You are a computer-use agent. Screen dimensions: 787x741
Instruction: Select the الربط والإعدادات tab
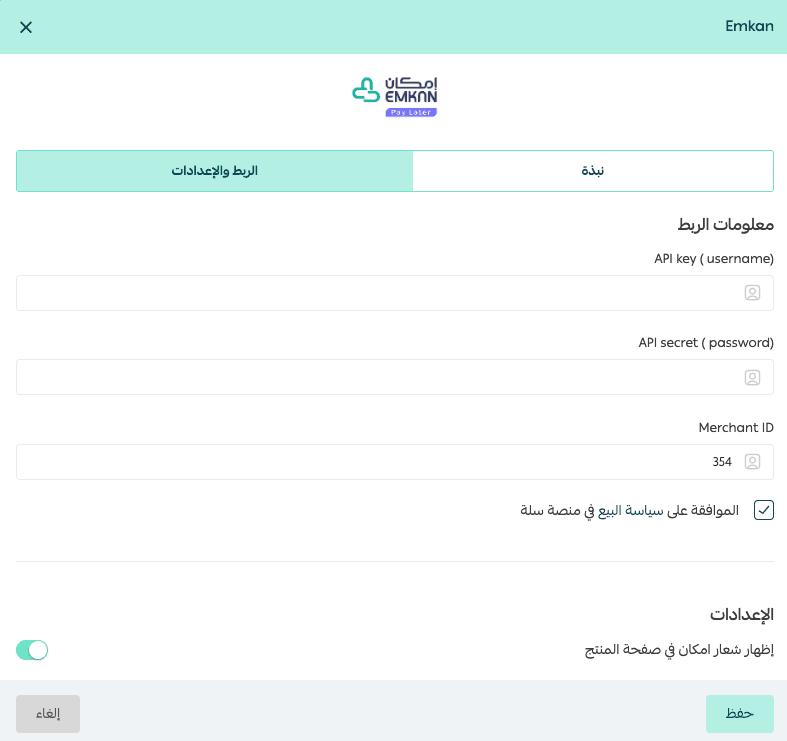tap(214, 171)
